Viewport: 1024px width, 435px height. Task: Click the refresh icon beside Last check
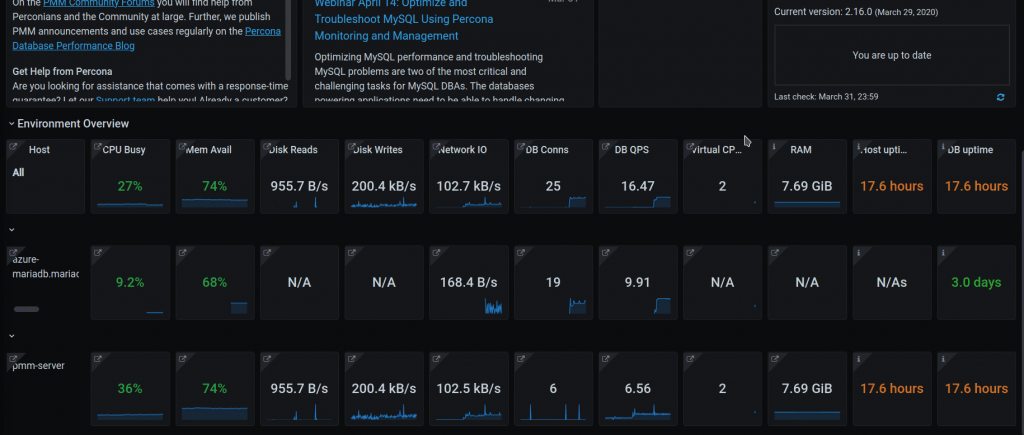click(x=1000, y=97)
